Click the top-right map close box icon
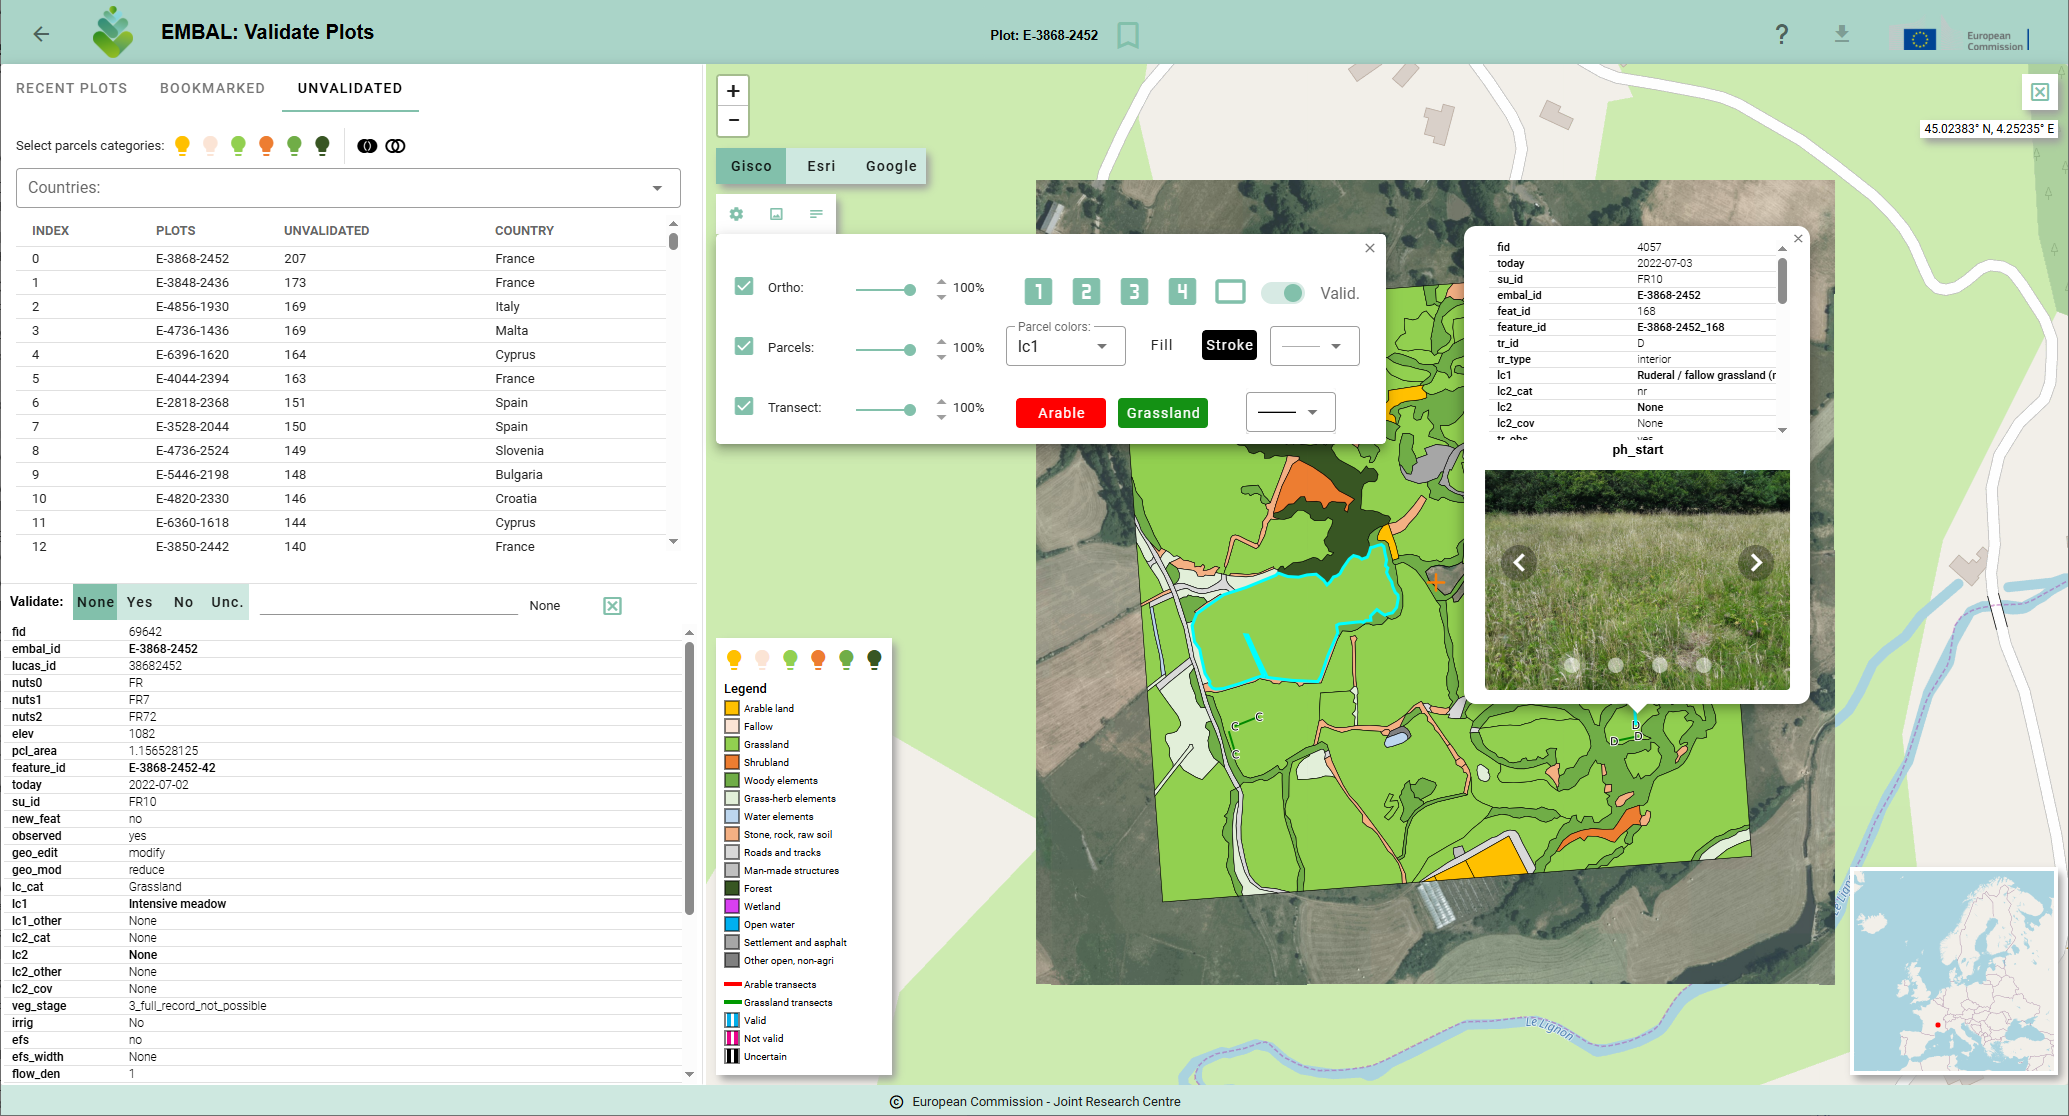The image size is (2069, 1116). coord(2040,92)
